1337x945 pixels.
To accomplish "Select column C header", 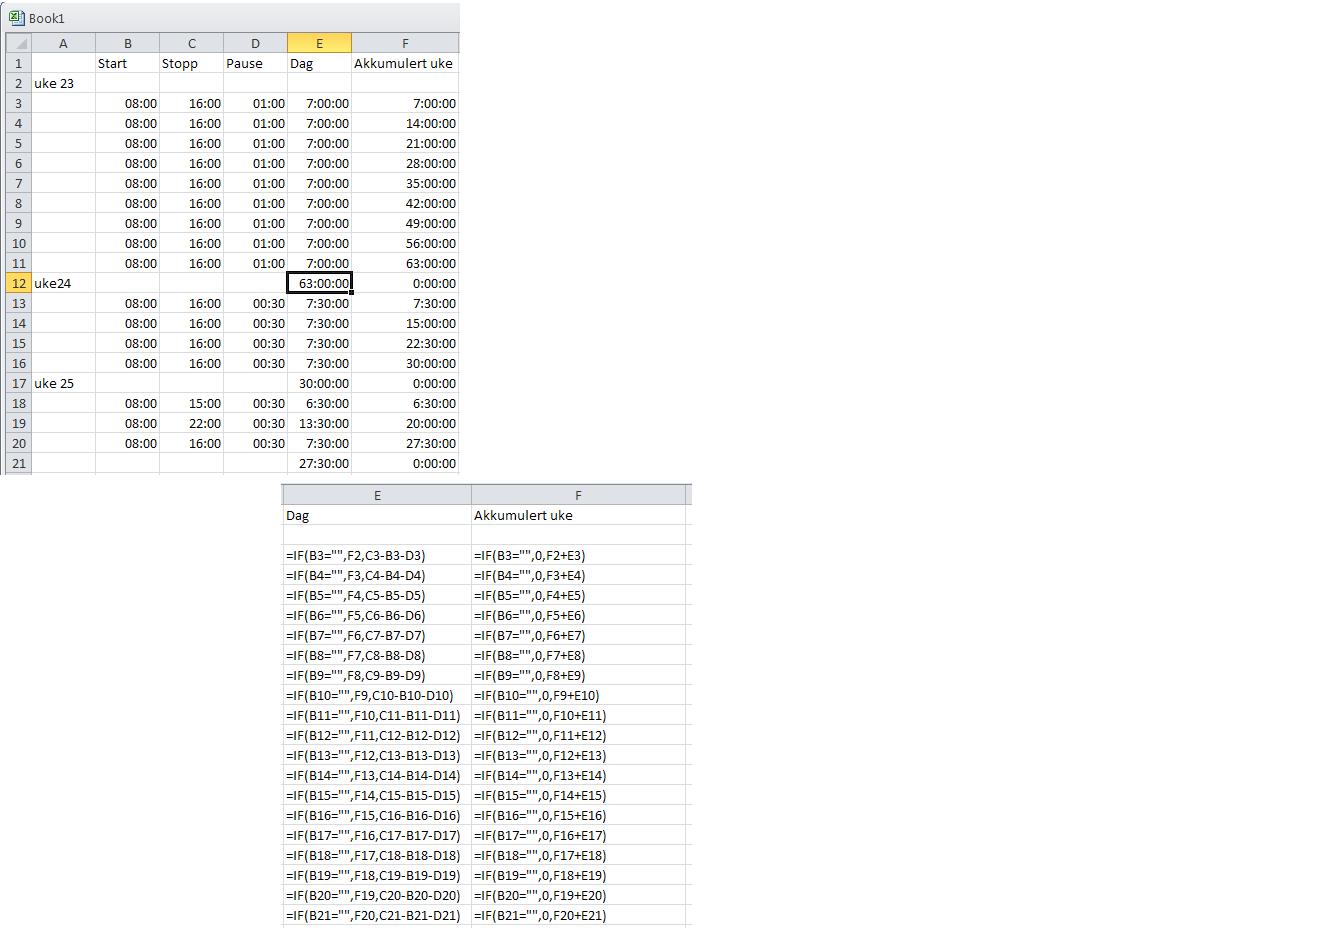I will coord(192,43).
